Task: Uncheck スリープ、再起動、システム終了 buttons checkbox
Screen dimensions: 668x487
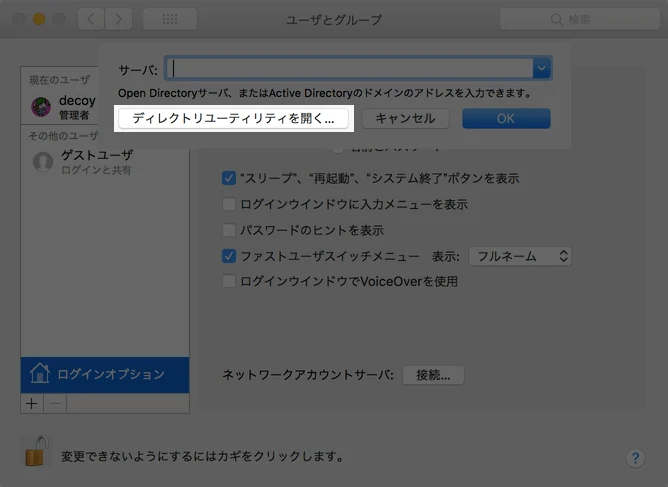Action: (229, 178)
